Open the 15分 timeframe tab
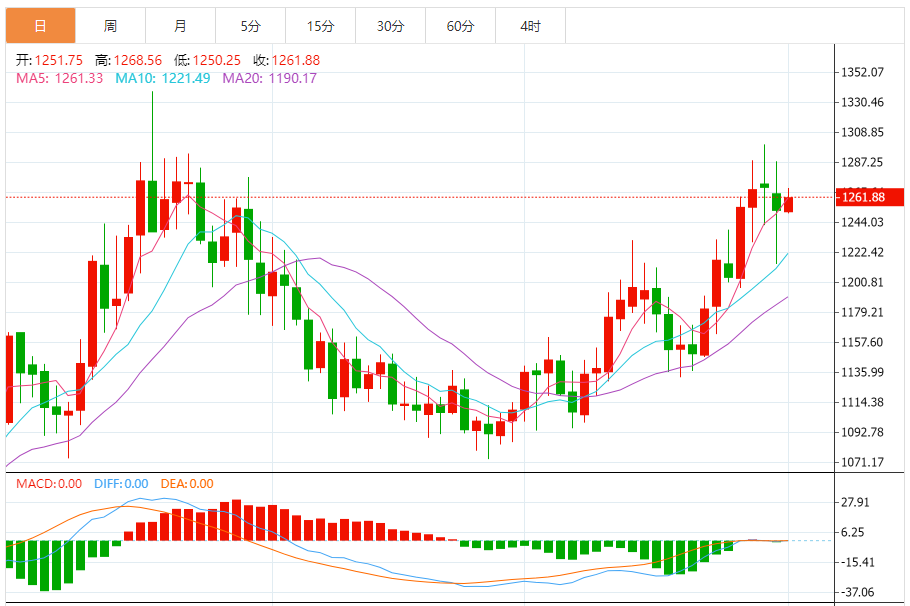This screenshot has height=606, width=910. pos(320,26)
